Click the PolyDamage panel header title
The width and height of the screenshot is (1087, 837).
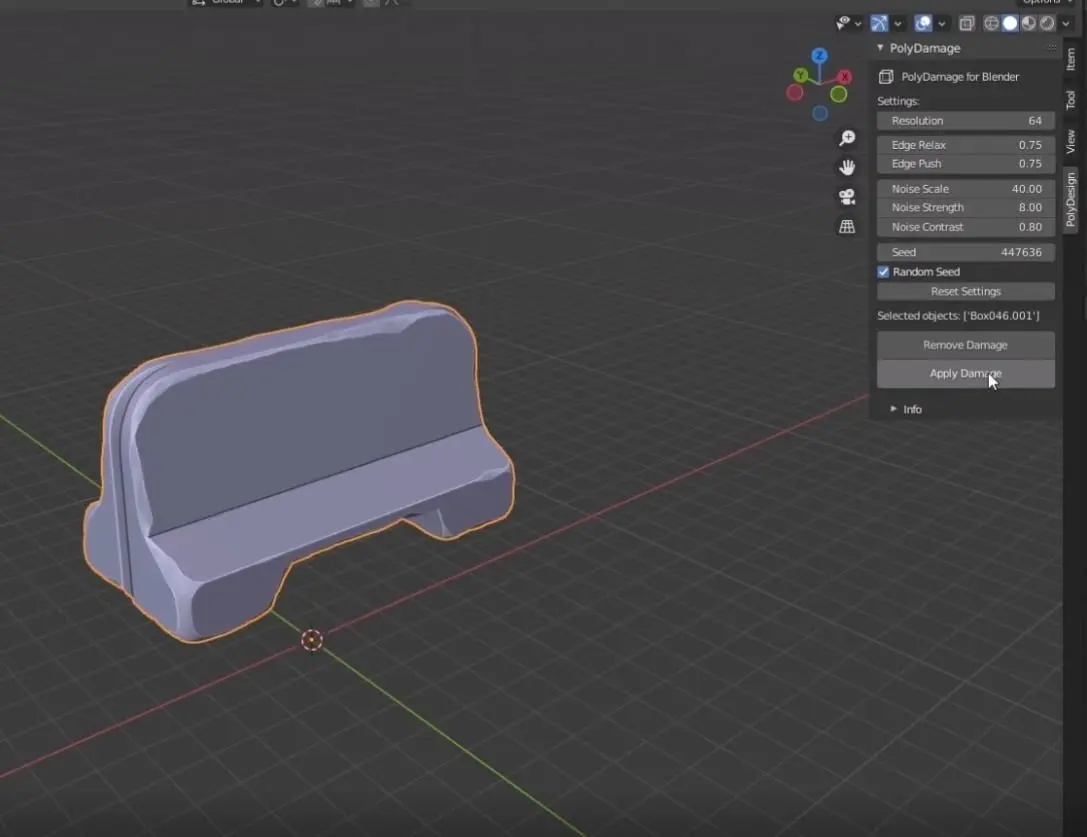(925, 48)
